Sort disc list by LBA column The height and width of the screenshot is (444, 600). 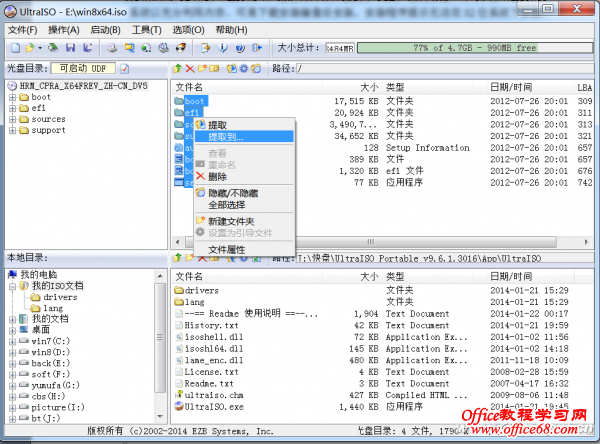point(584,87)
